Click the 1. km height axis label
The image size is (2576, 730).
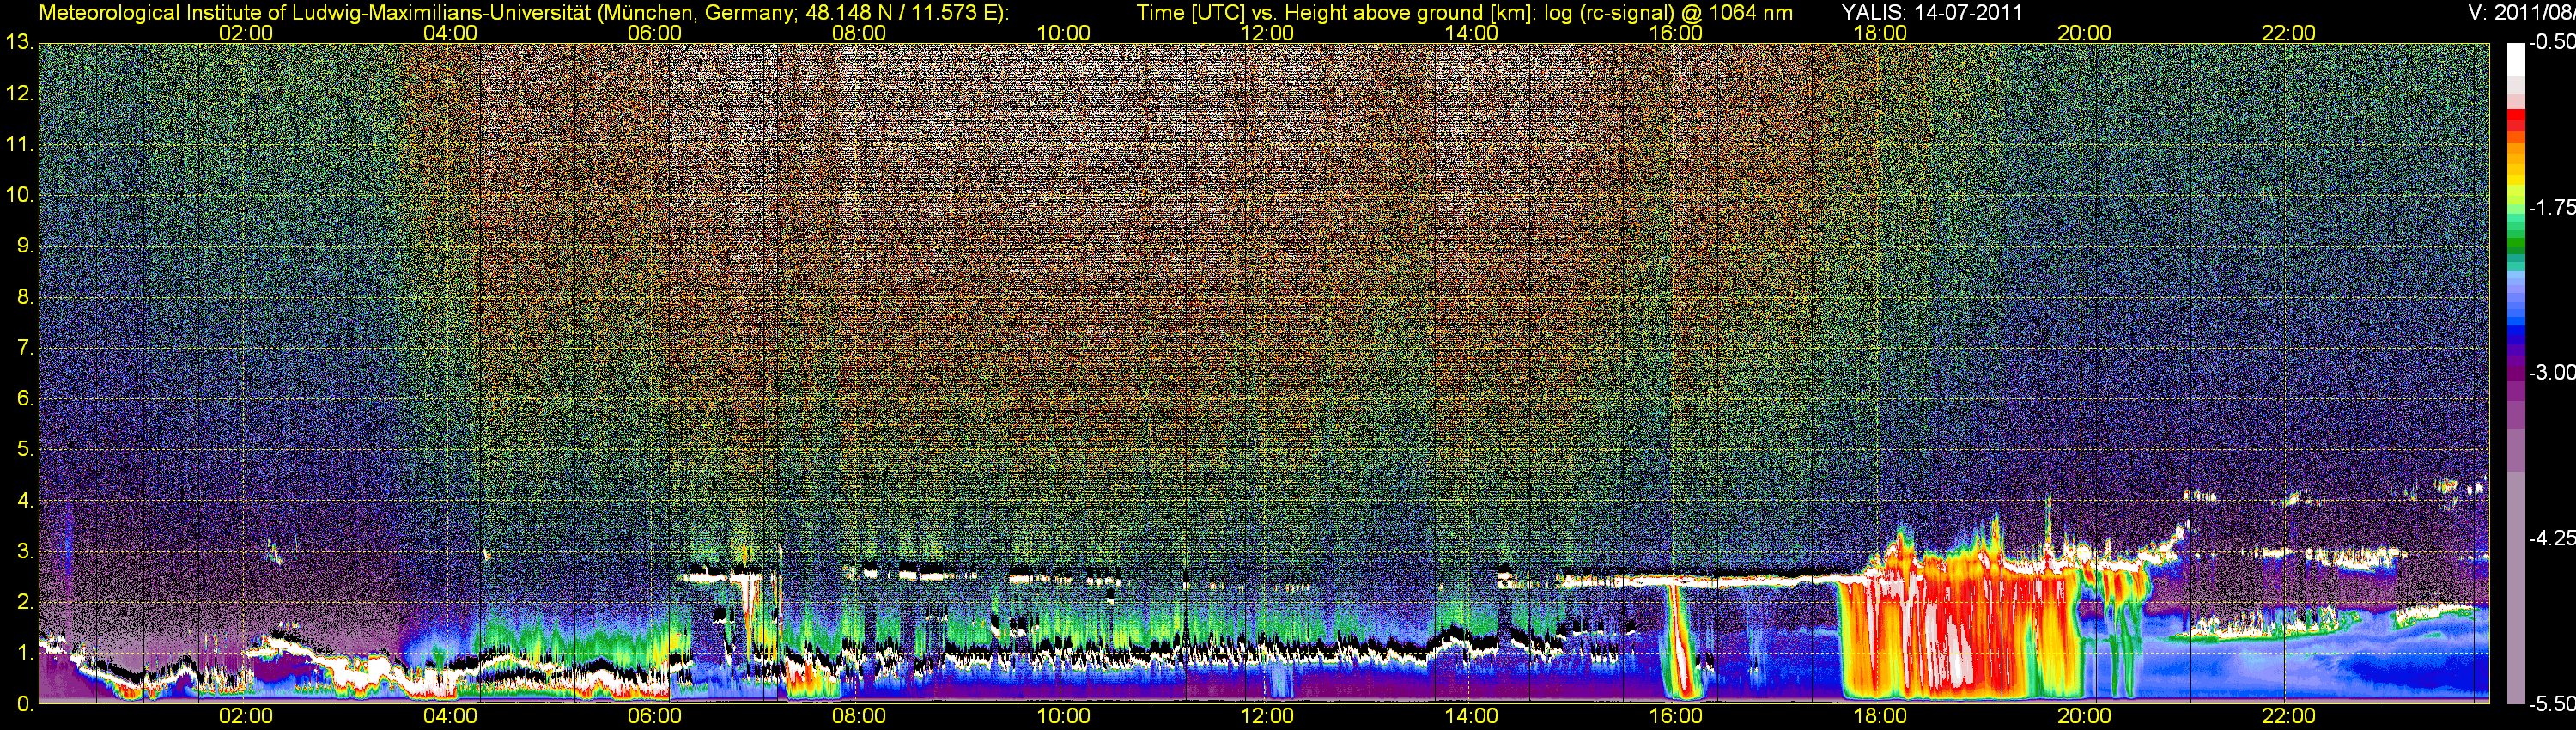click(25, 653)
